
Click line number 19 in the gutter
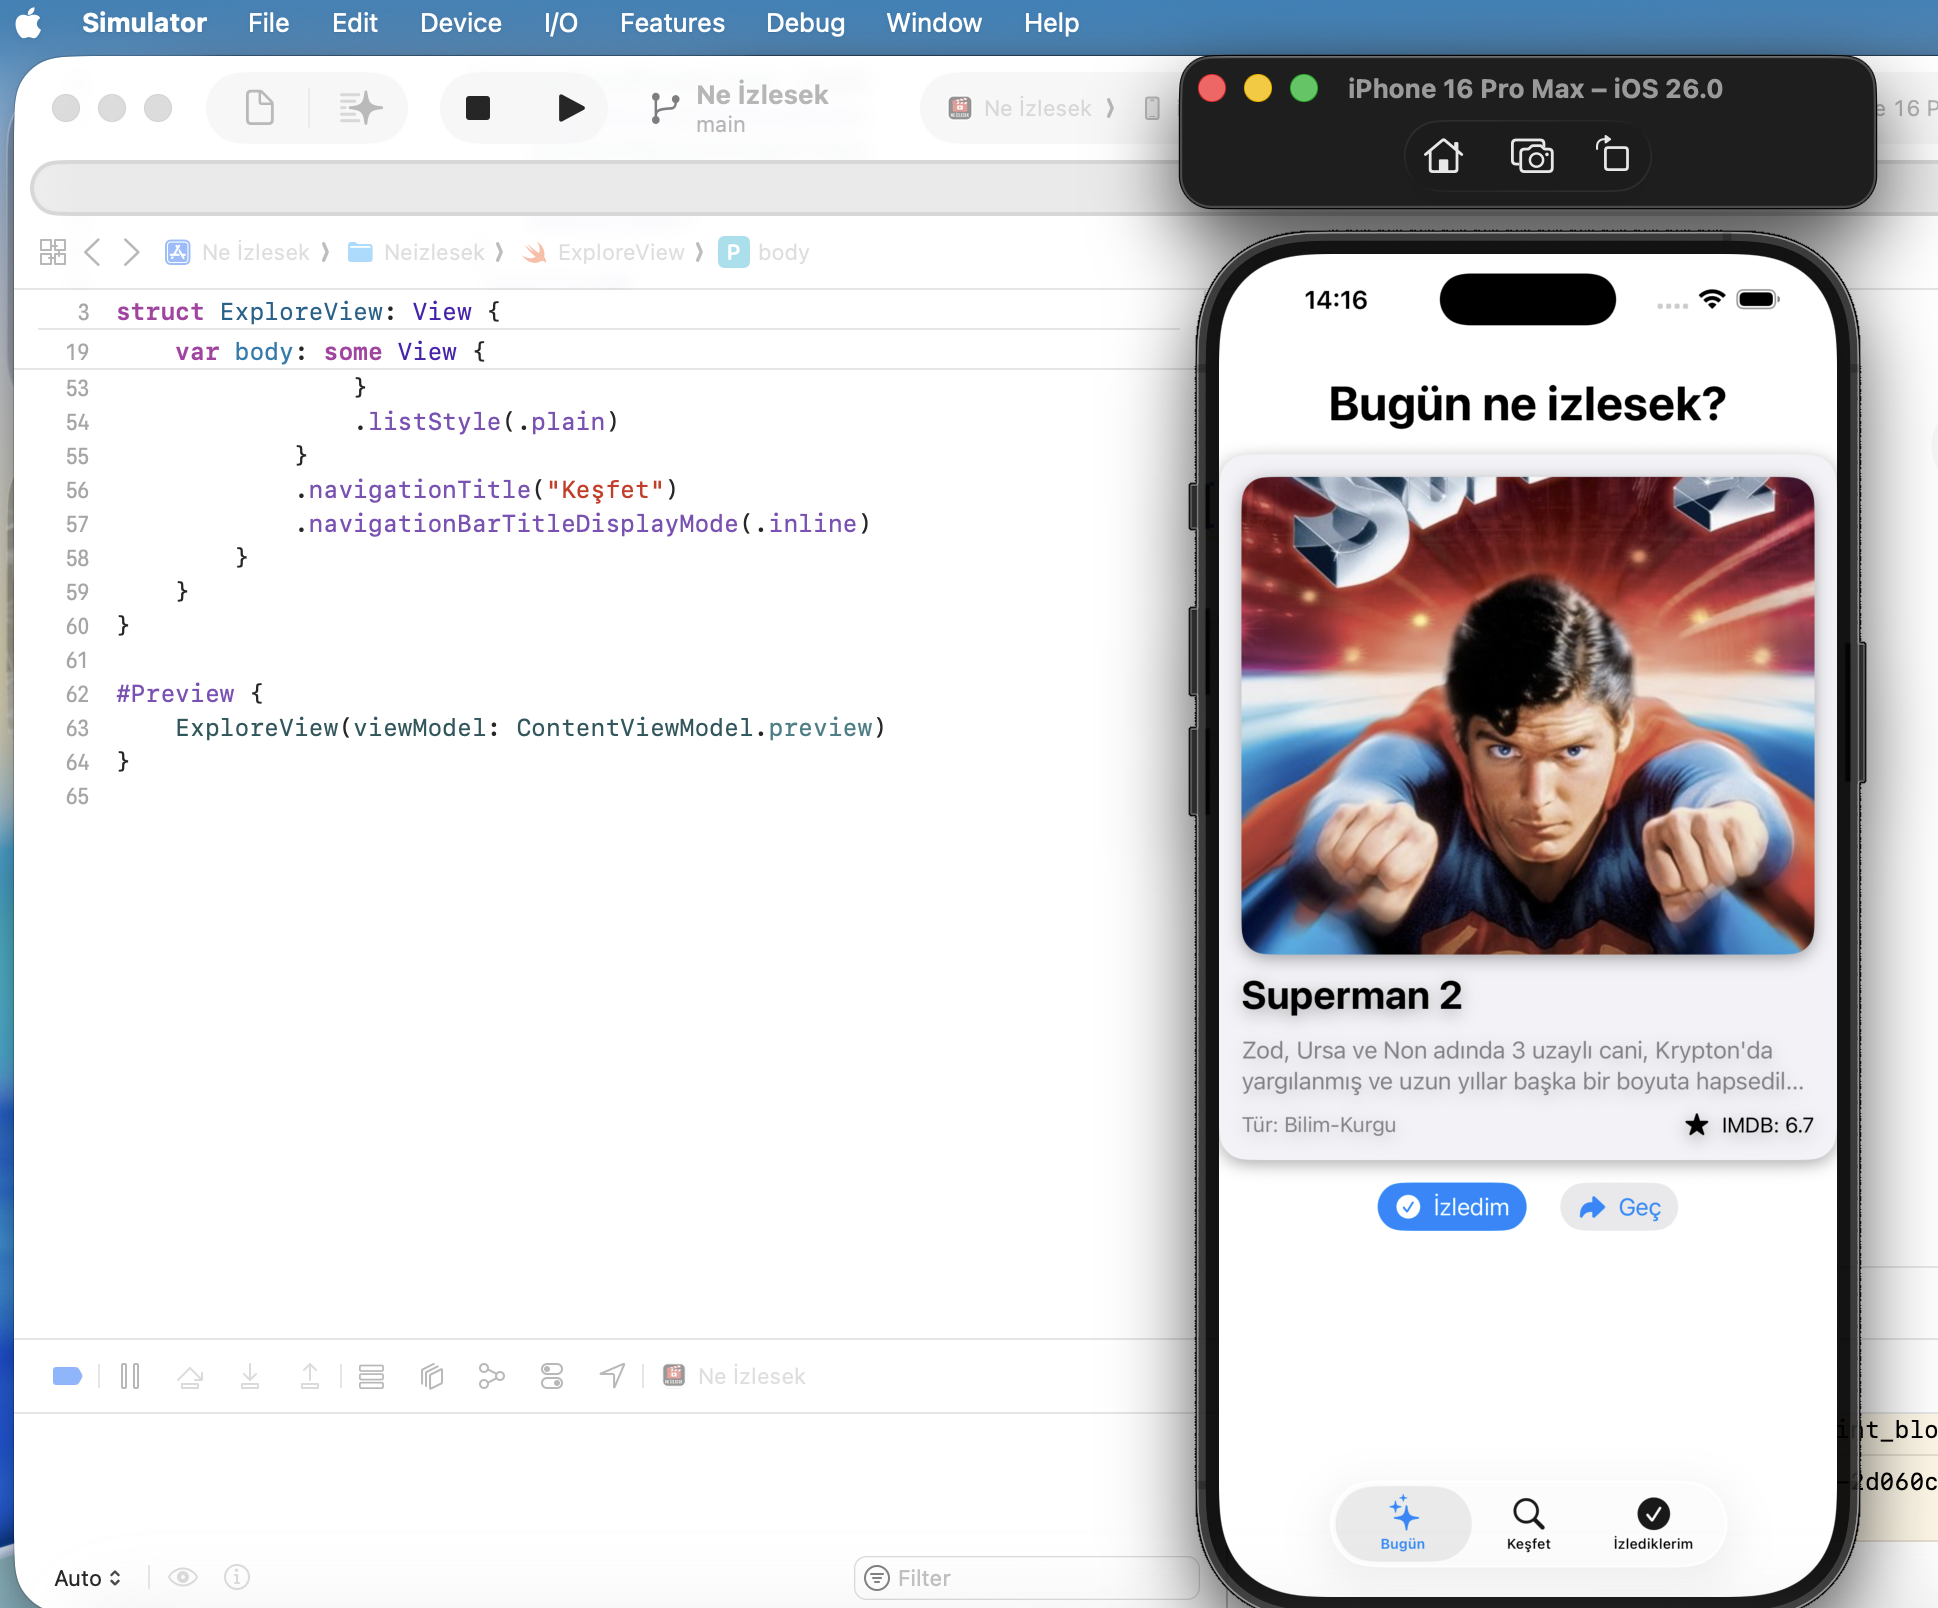77,352
